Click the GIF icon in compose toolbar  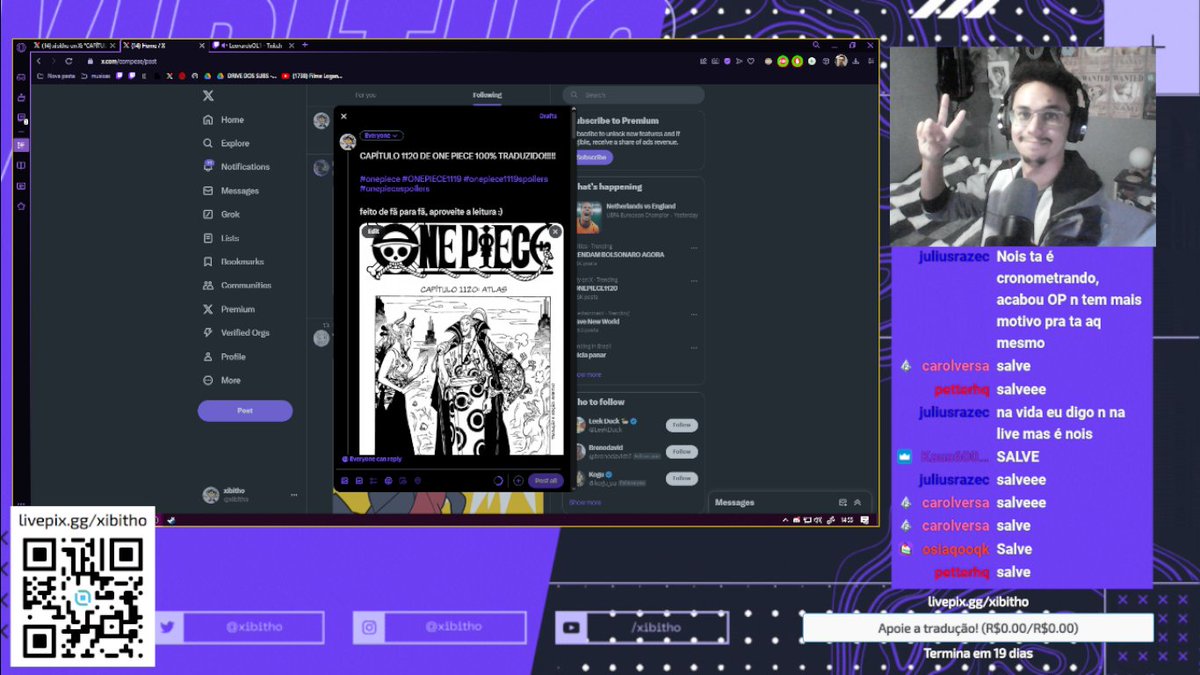[359, 481]
